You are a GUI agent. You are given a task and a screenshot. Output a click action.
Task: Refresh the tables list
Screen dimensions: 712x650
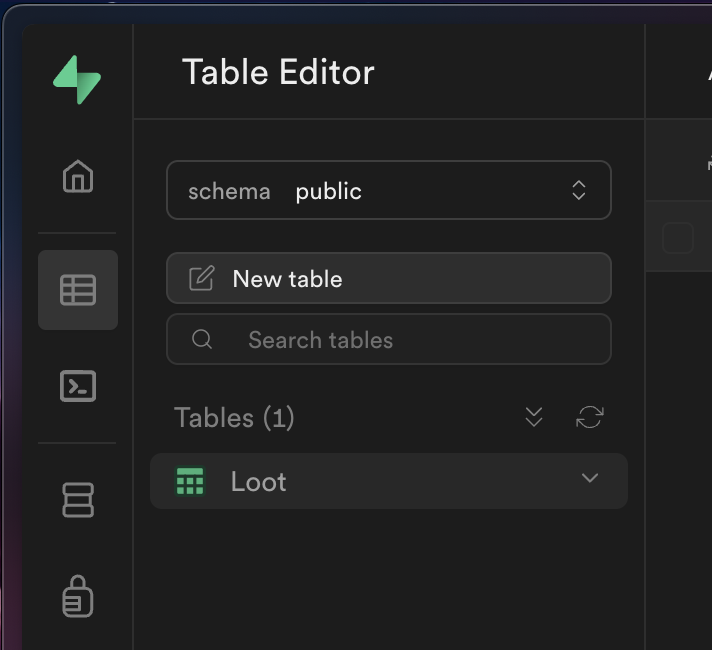tap(590, 418)
